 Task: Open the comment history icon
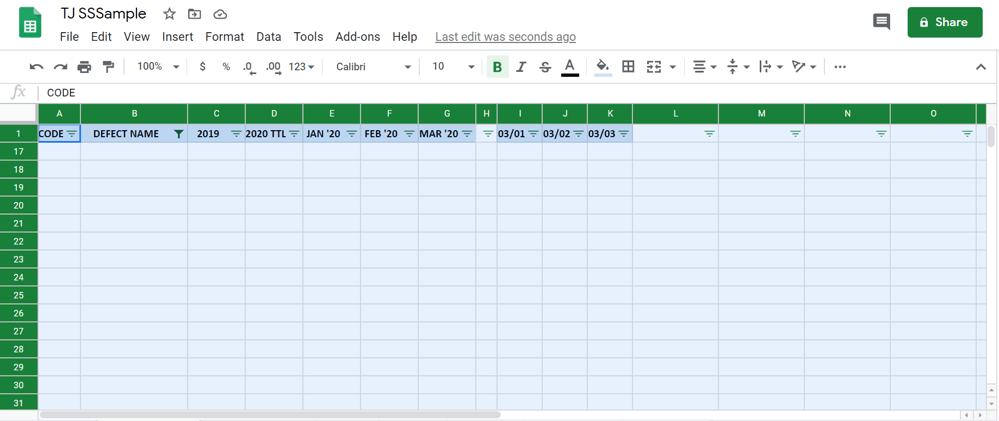pos(881,22)
